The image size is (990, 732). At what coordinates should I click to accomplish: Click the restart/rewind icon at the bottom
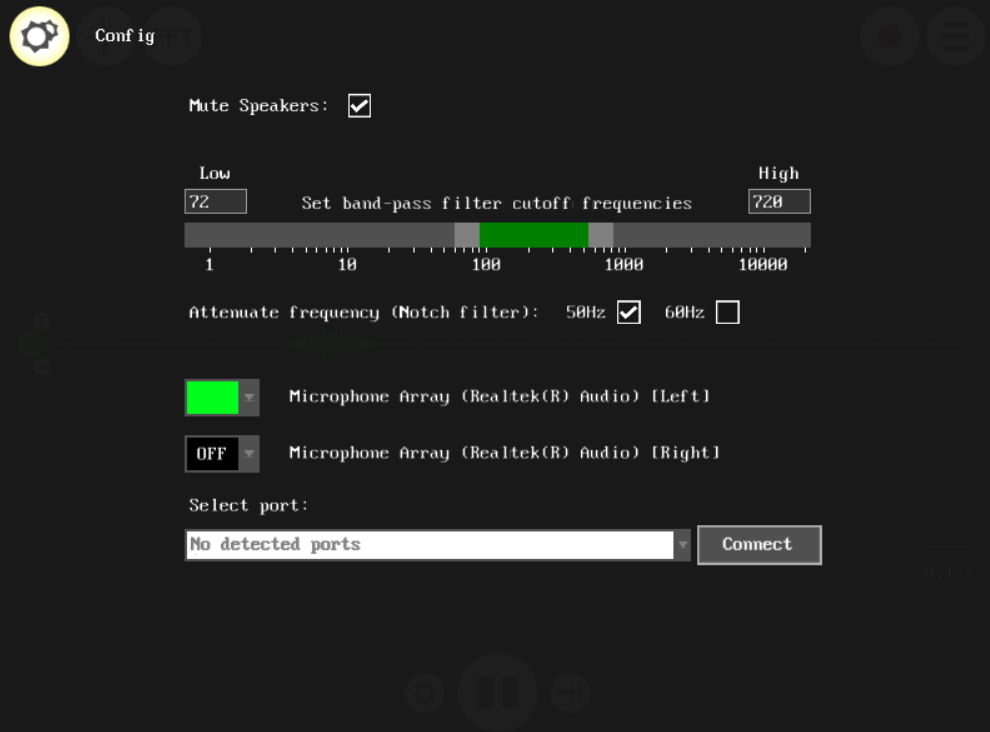[424, 692]
